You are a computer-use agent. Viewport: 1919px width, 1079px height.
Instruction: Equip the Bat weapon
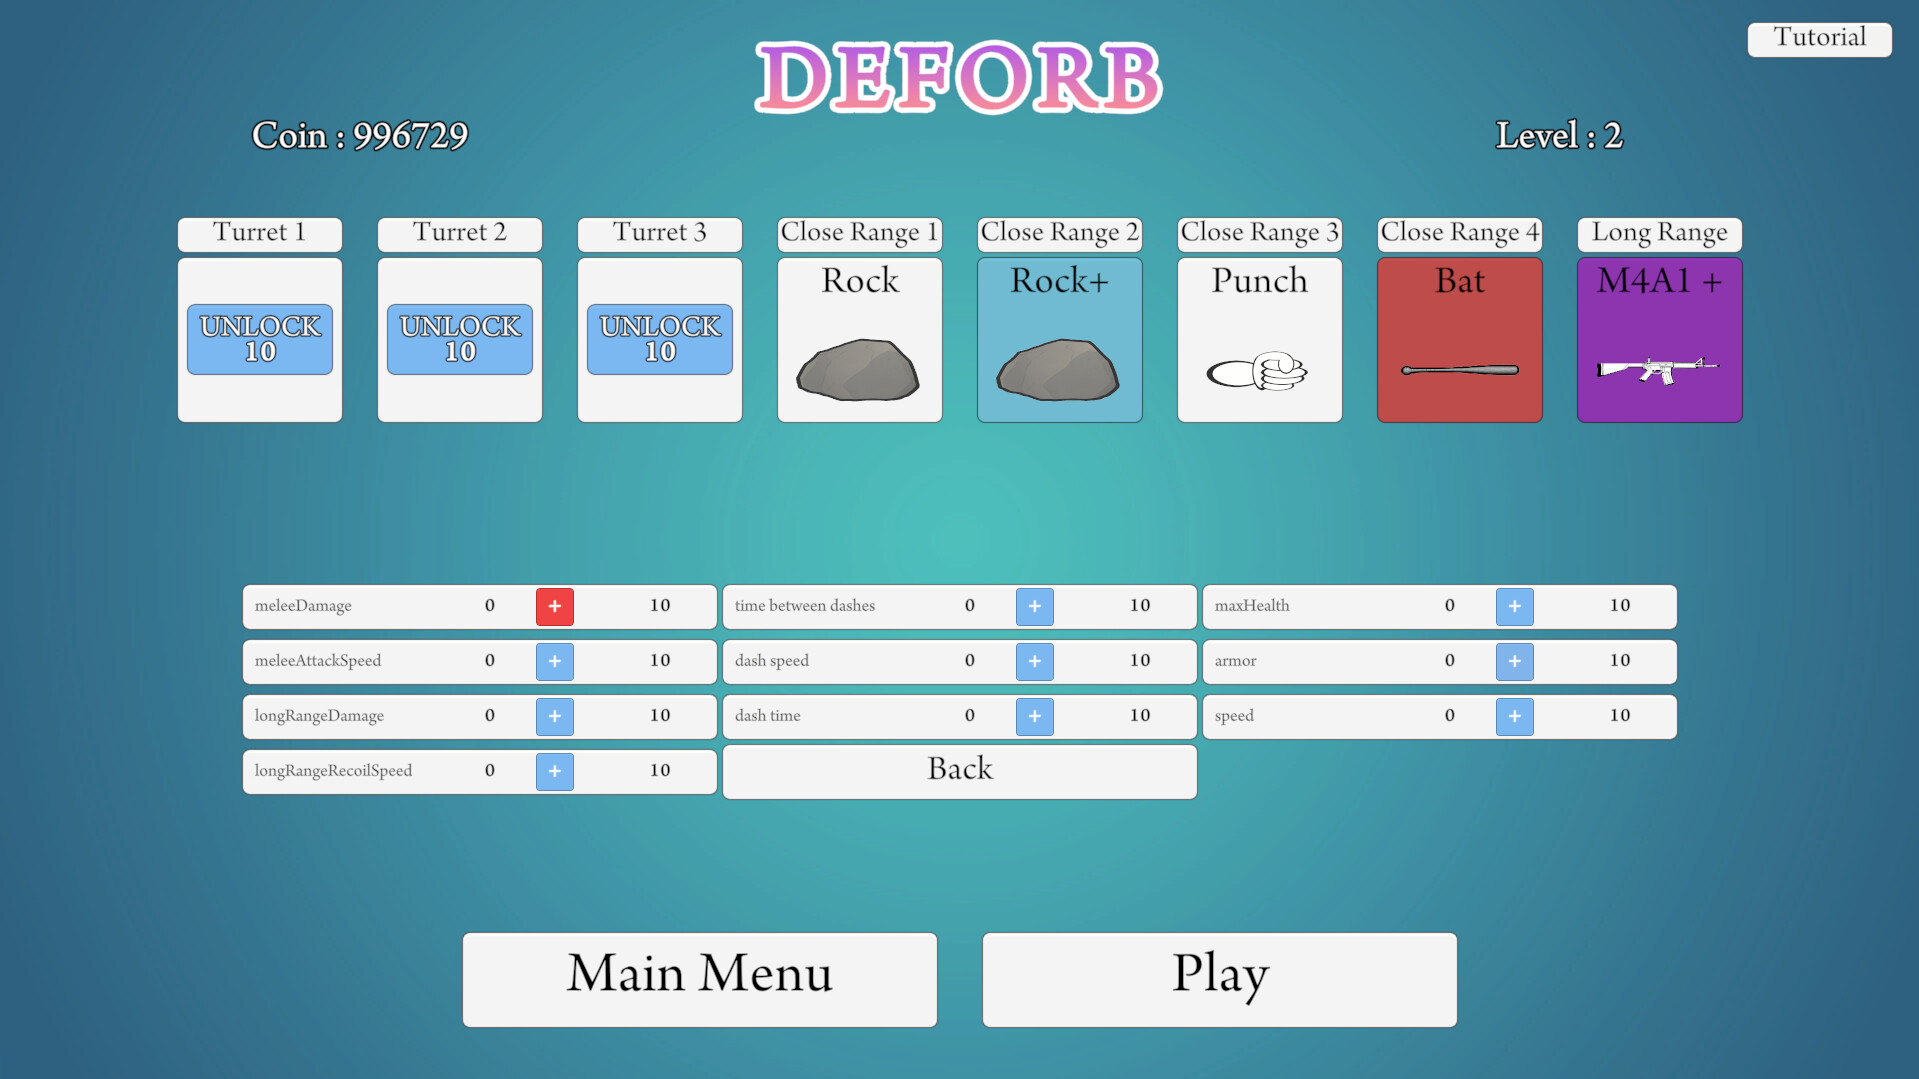[x=1459, y=340]
